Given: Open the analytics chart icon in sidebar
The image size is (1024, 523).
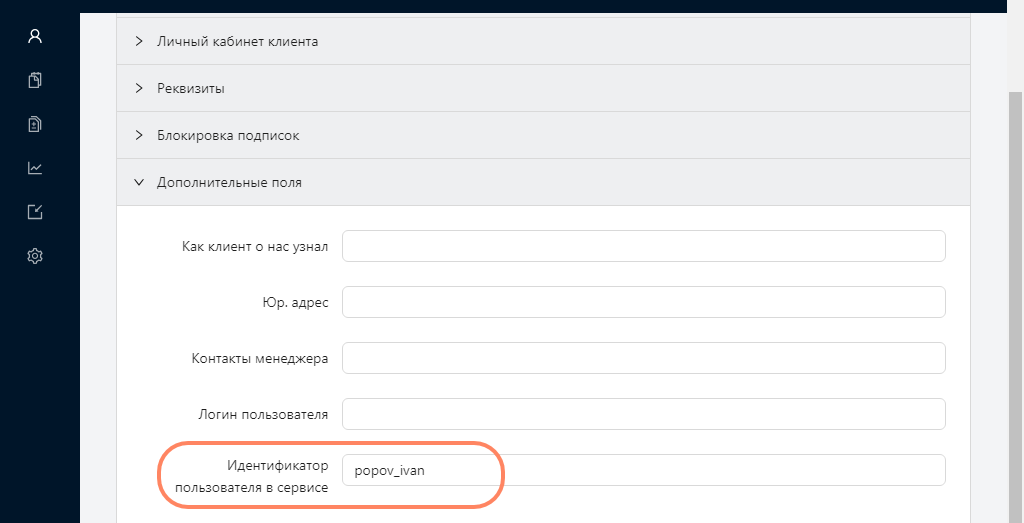Looking at the screenshot, I should click(x=35, y=168).
